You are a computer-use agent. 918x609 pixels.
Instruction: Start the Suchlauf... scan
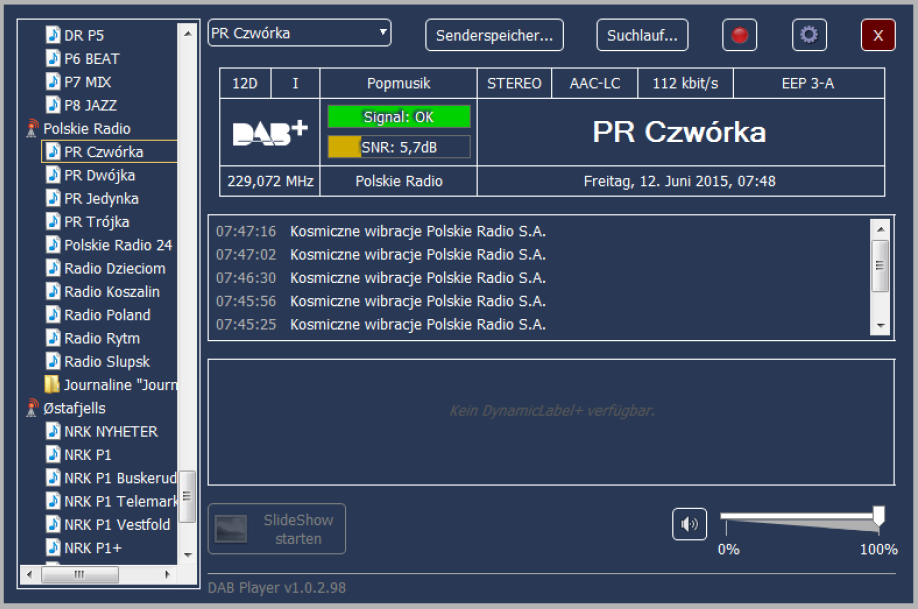(642, 35)
